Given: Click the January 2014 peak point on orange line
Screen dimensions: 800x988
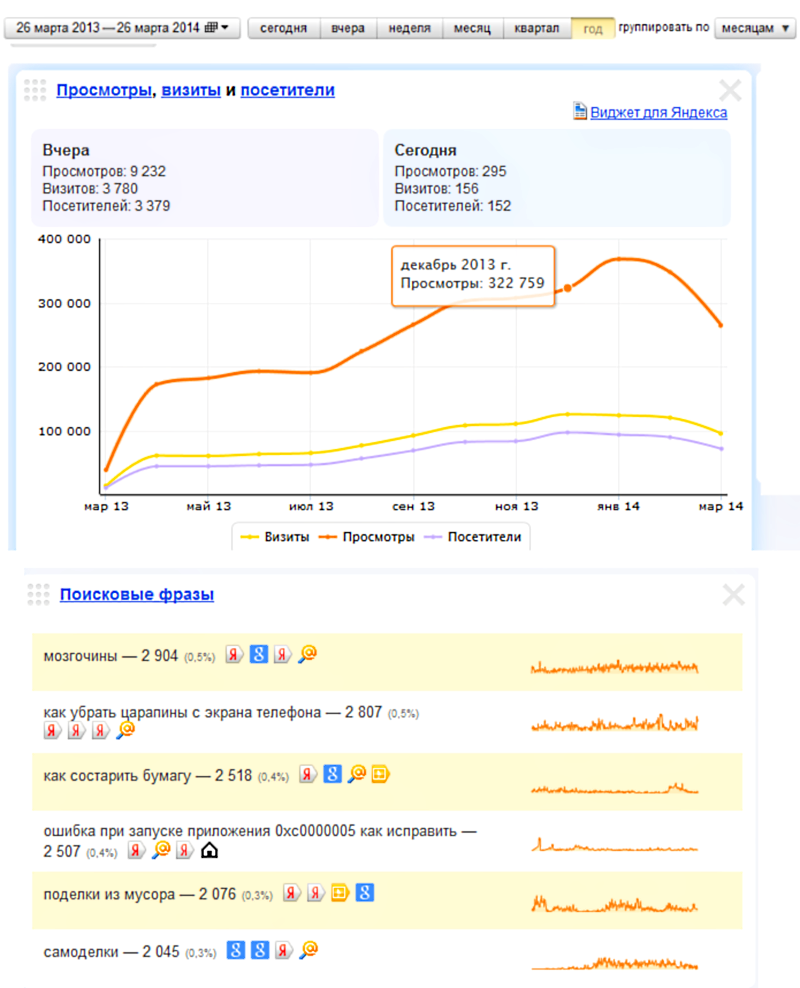Looking at the screenshot, I should [619, 259].
